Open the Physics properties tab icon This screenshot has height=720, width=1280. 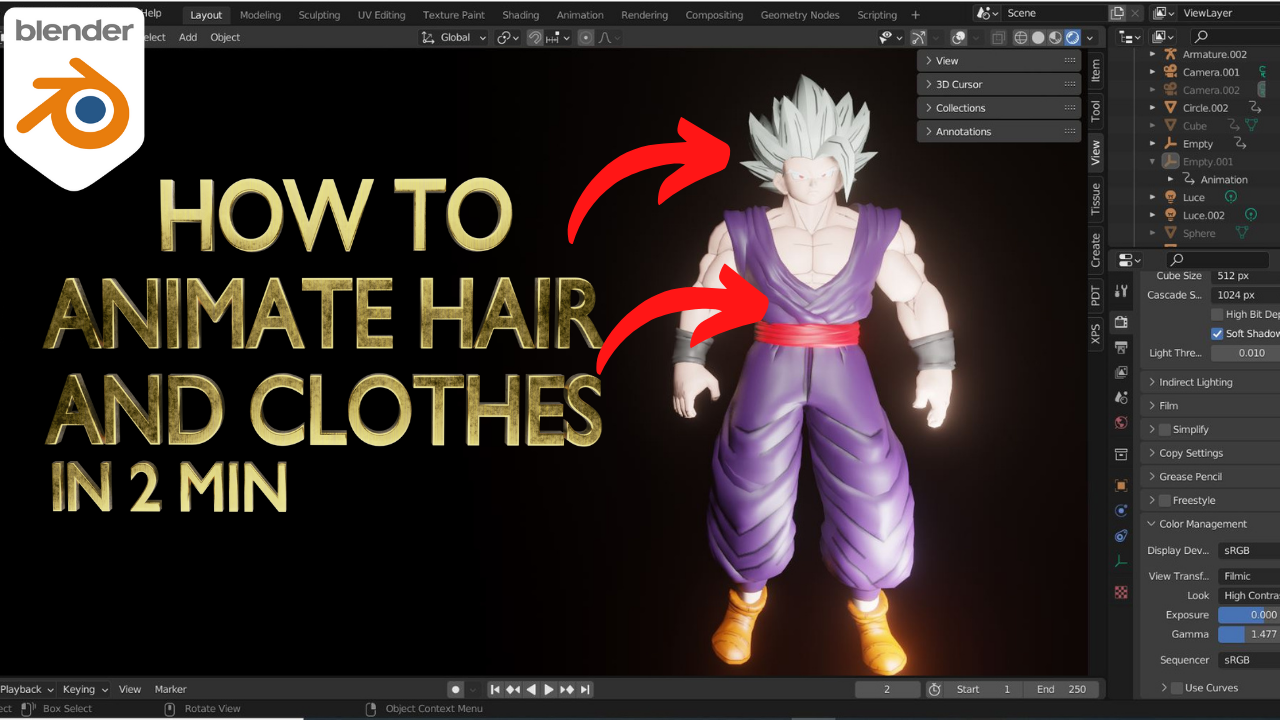(1121, 511)
